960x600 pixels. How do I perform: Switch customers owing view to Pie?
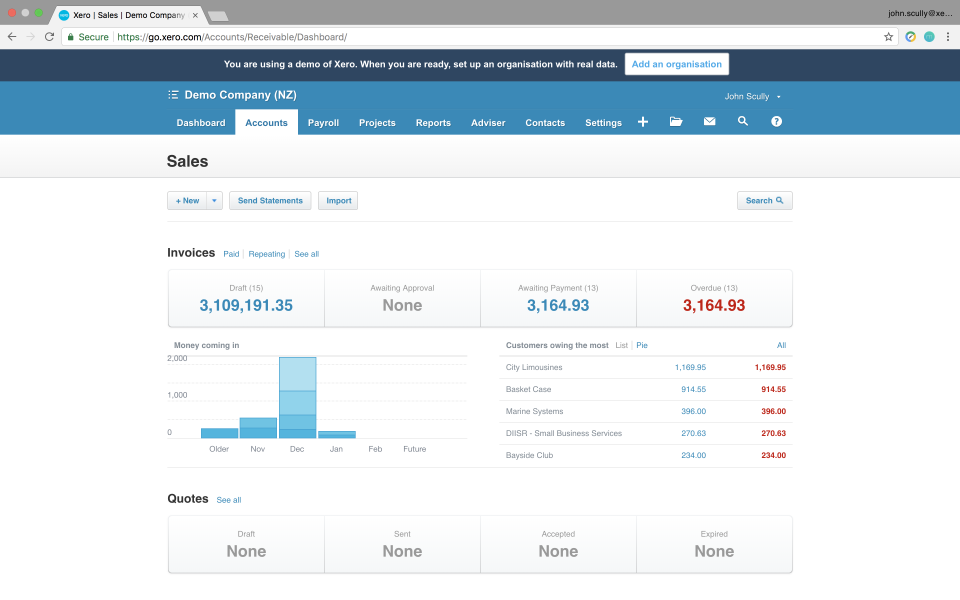[641, 344]
